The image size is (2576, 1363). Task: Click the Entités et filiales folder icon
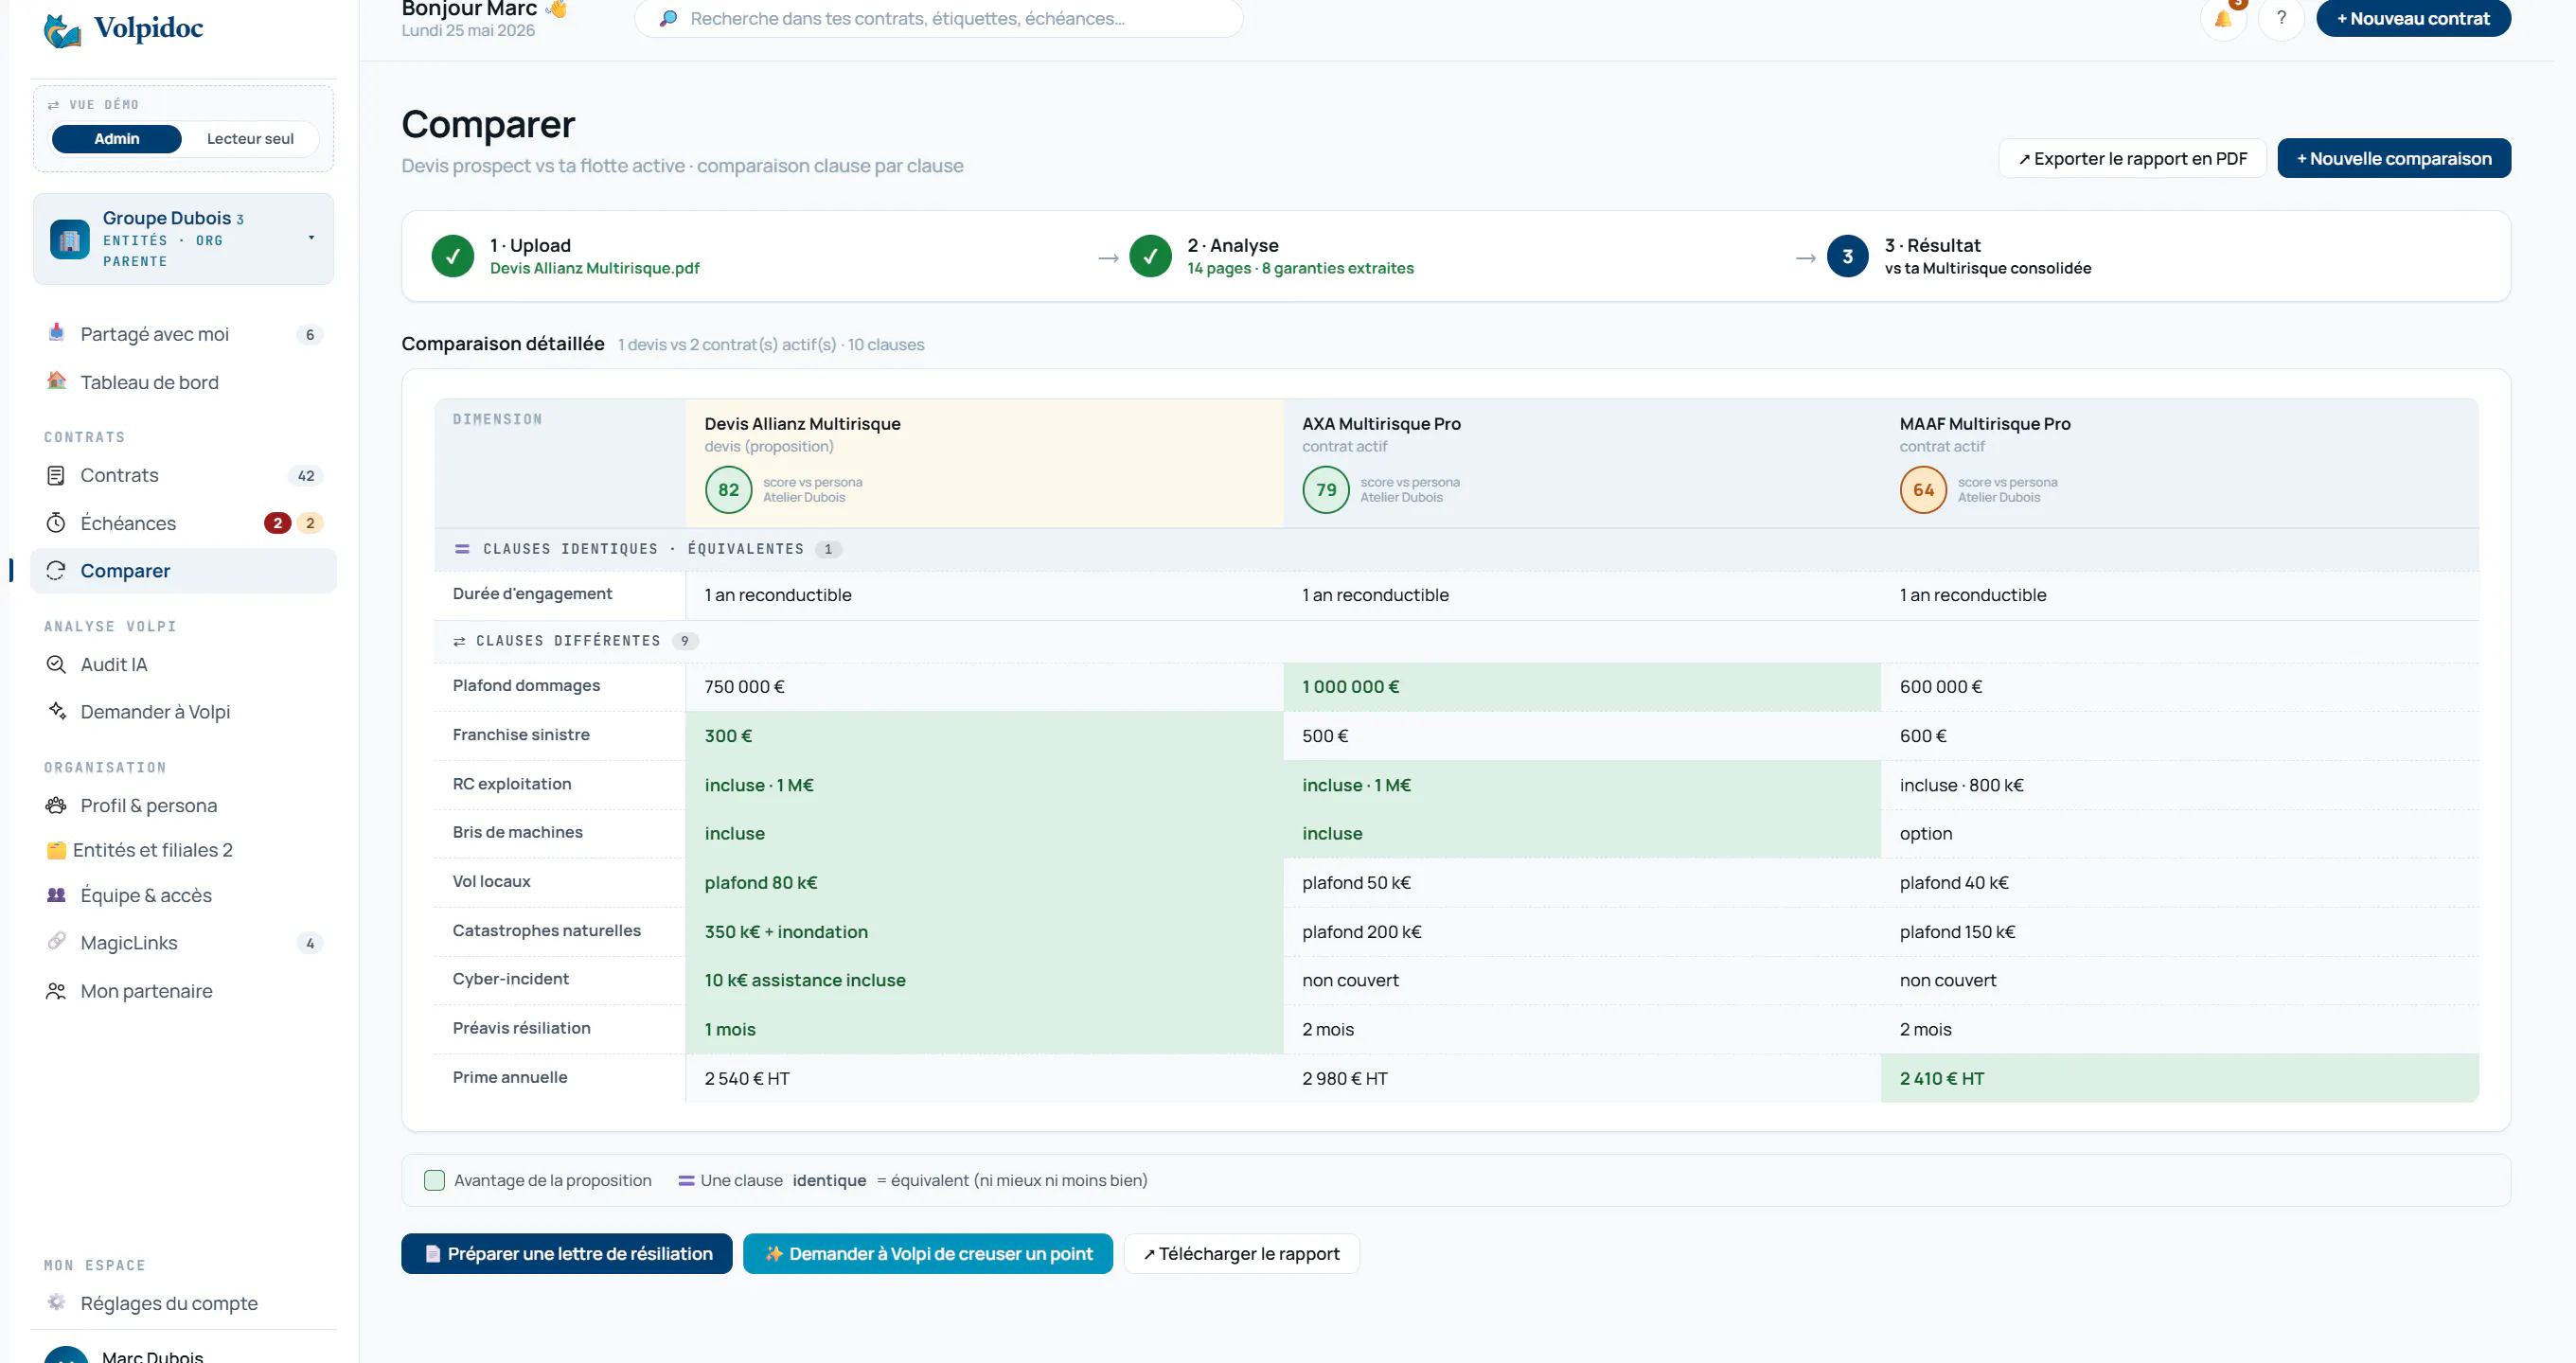coord(57,850)
